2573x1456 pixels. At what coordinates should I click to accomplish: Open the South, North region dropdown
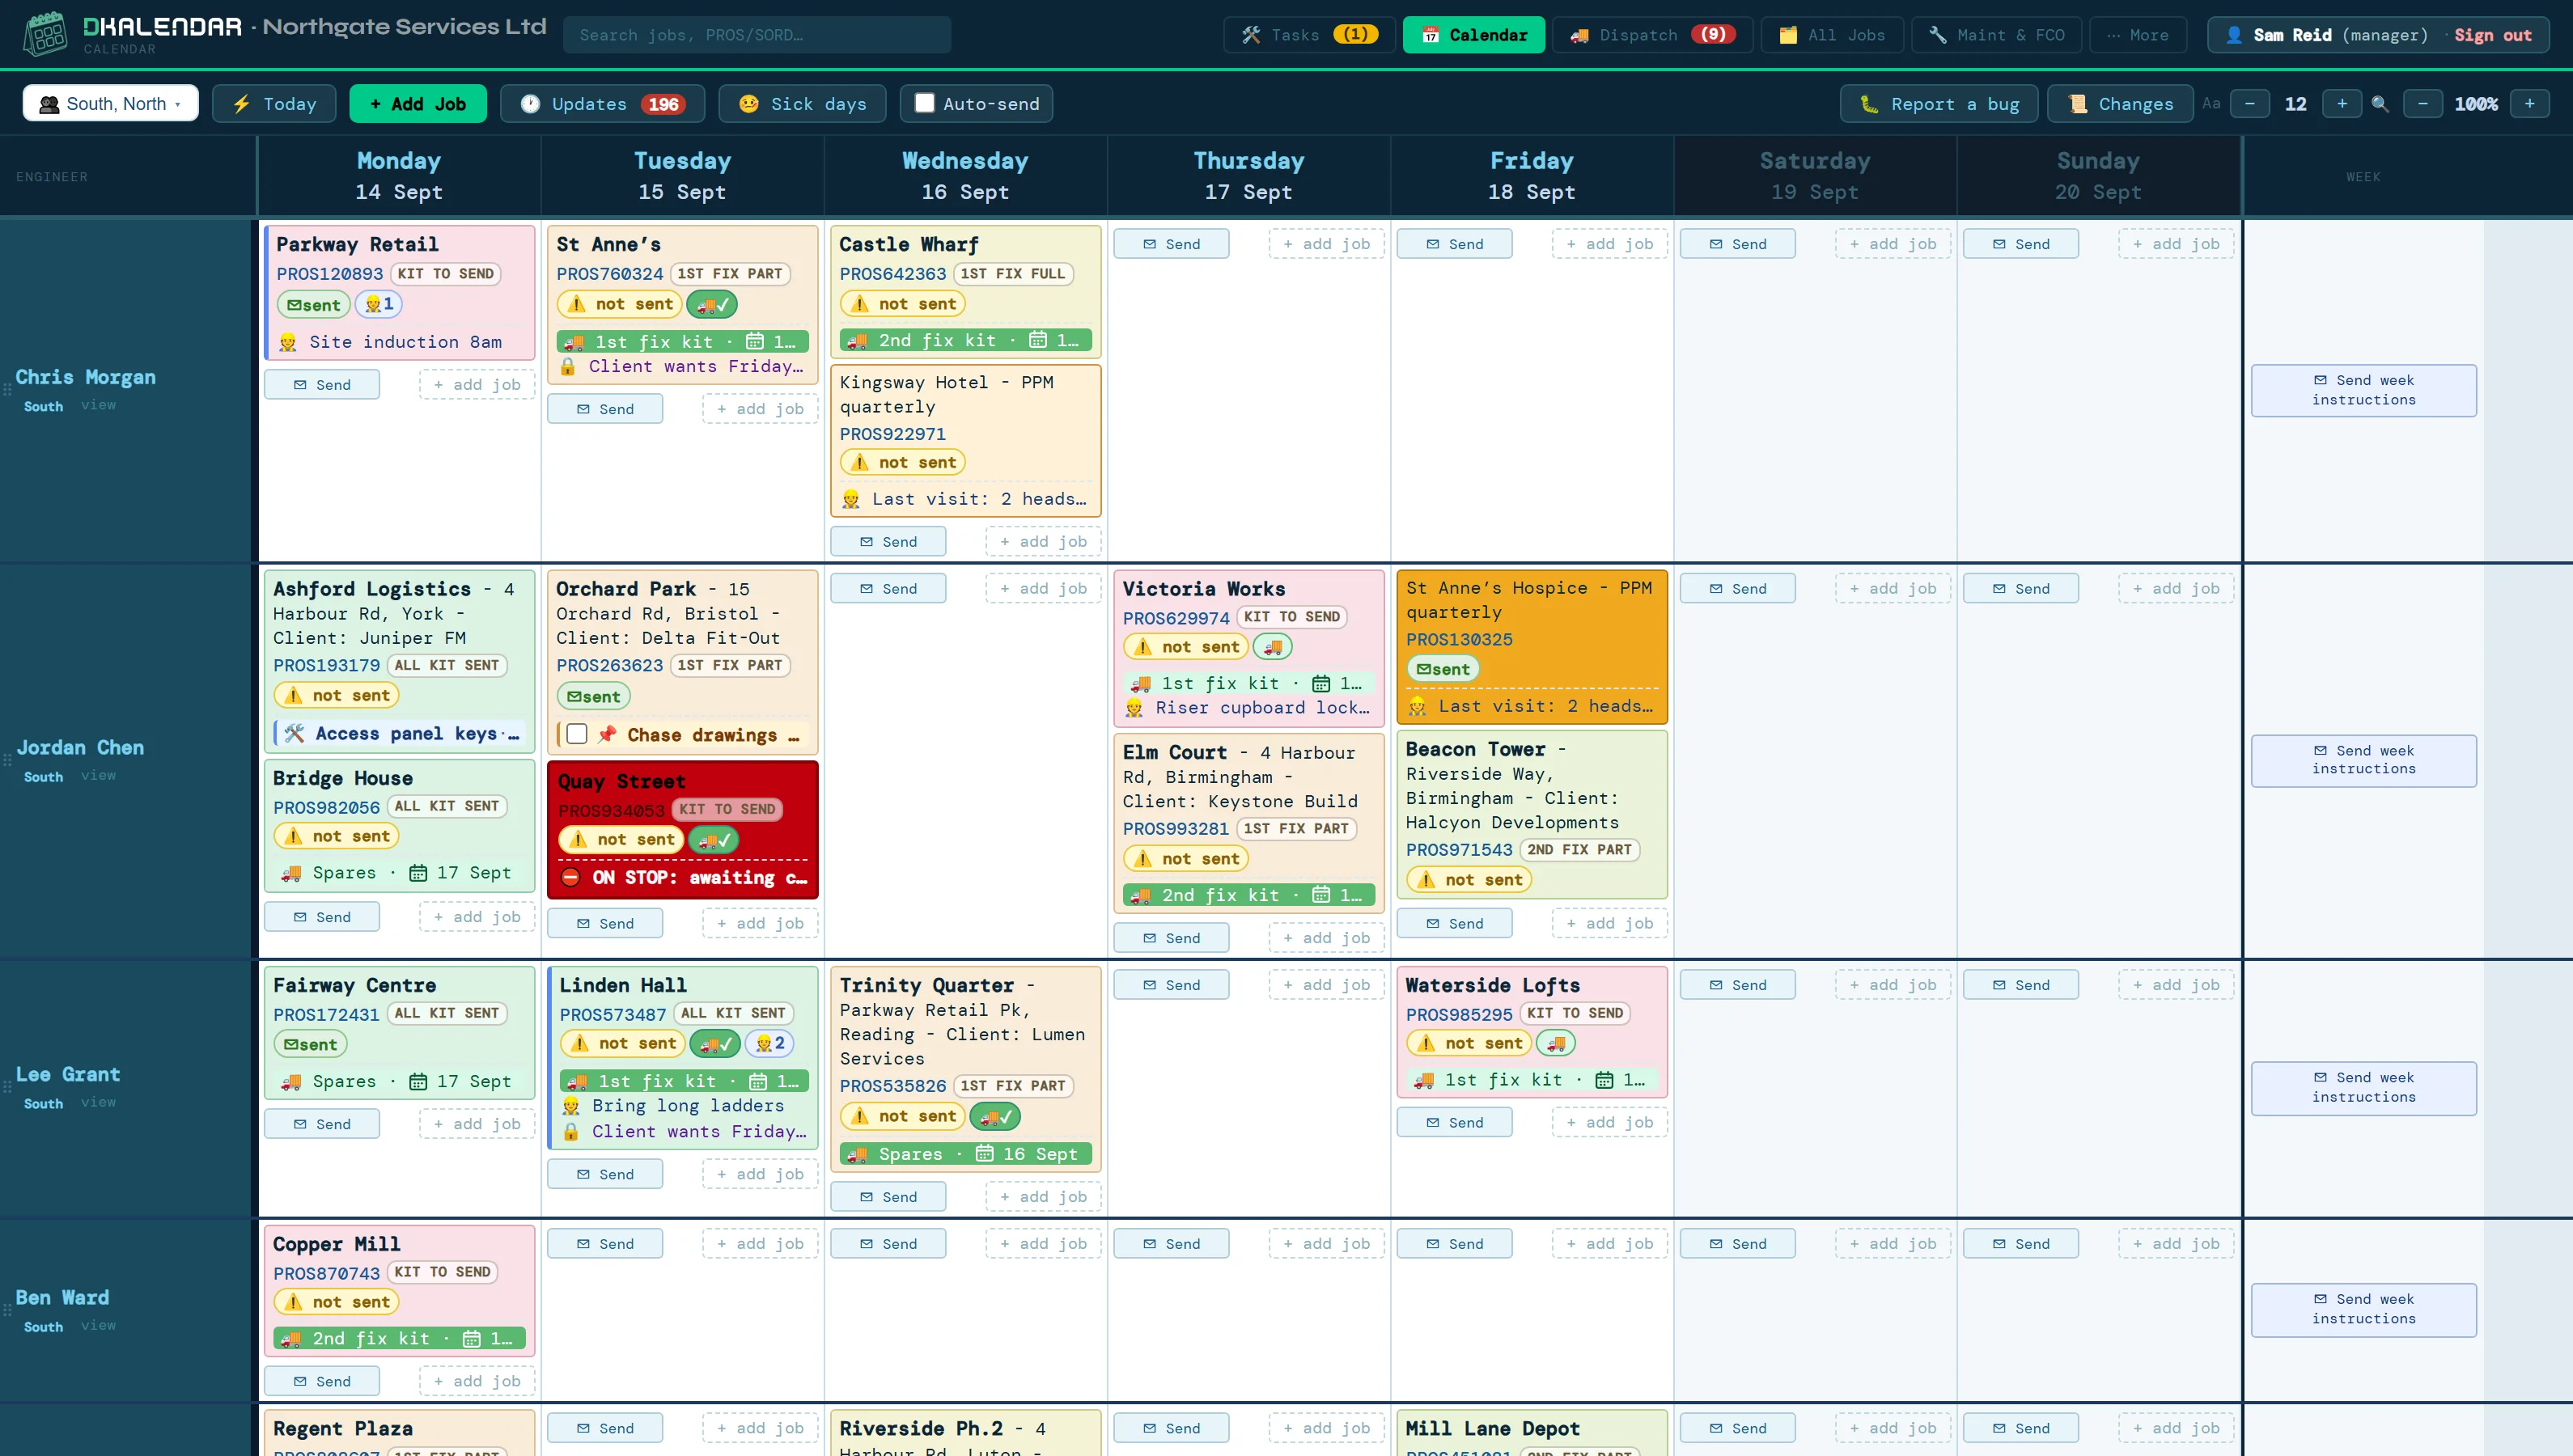(111, 104)
